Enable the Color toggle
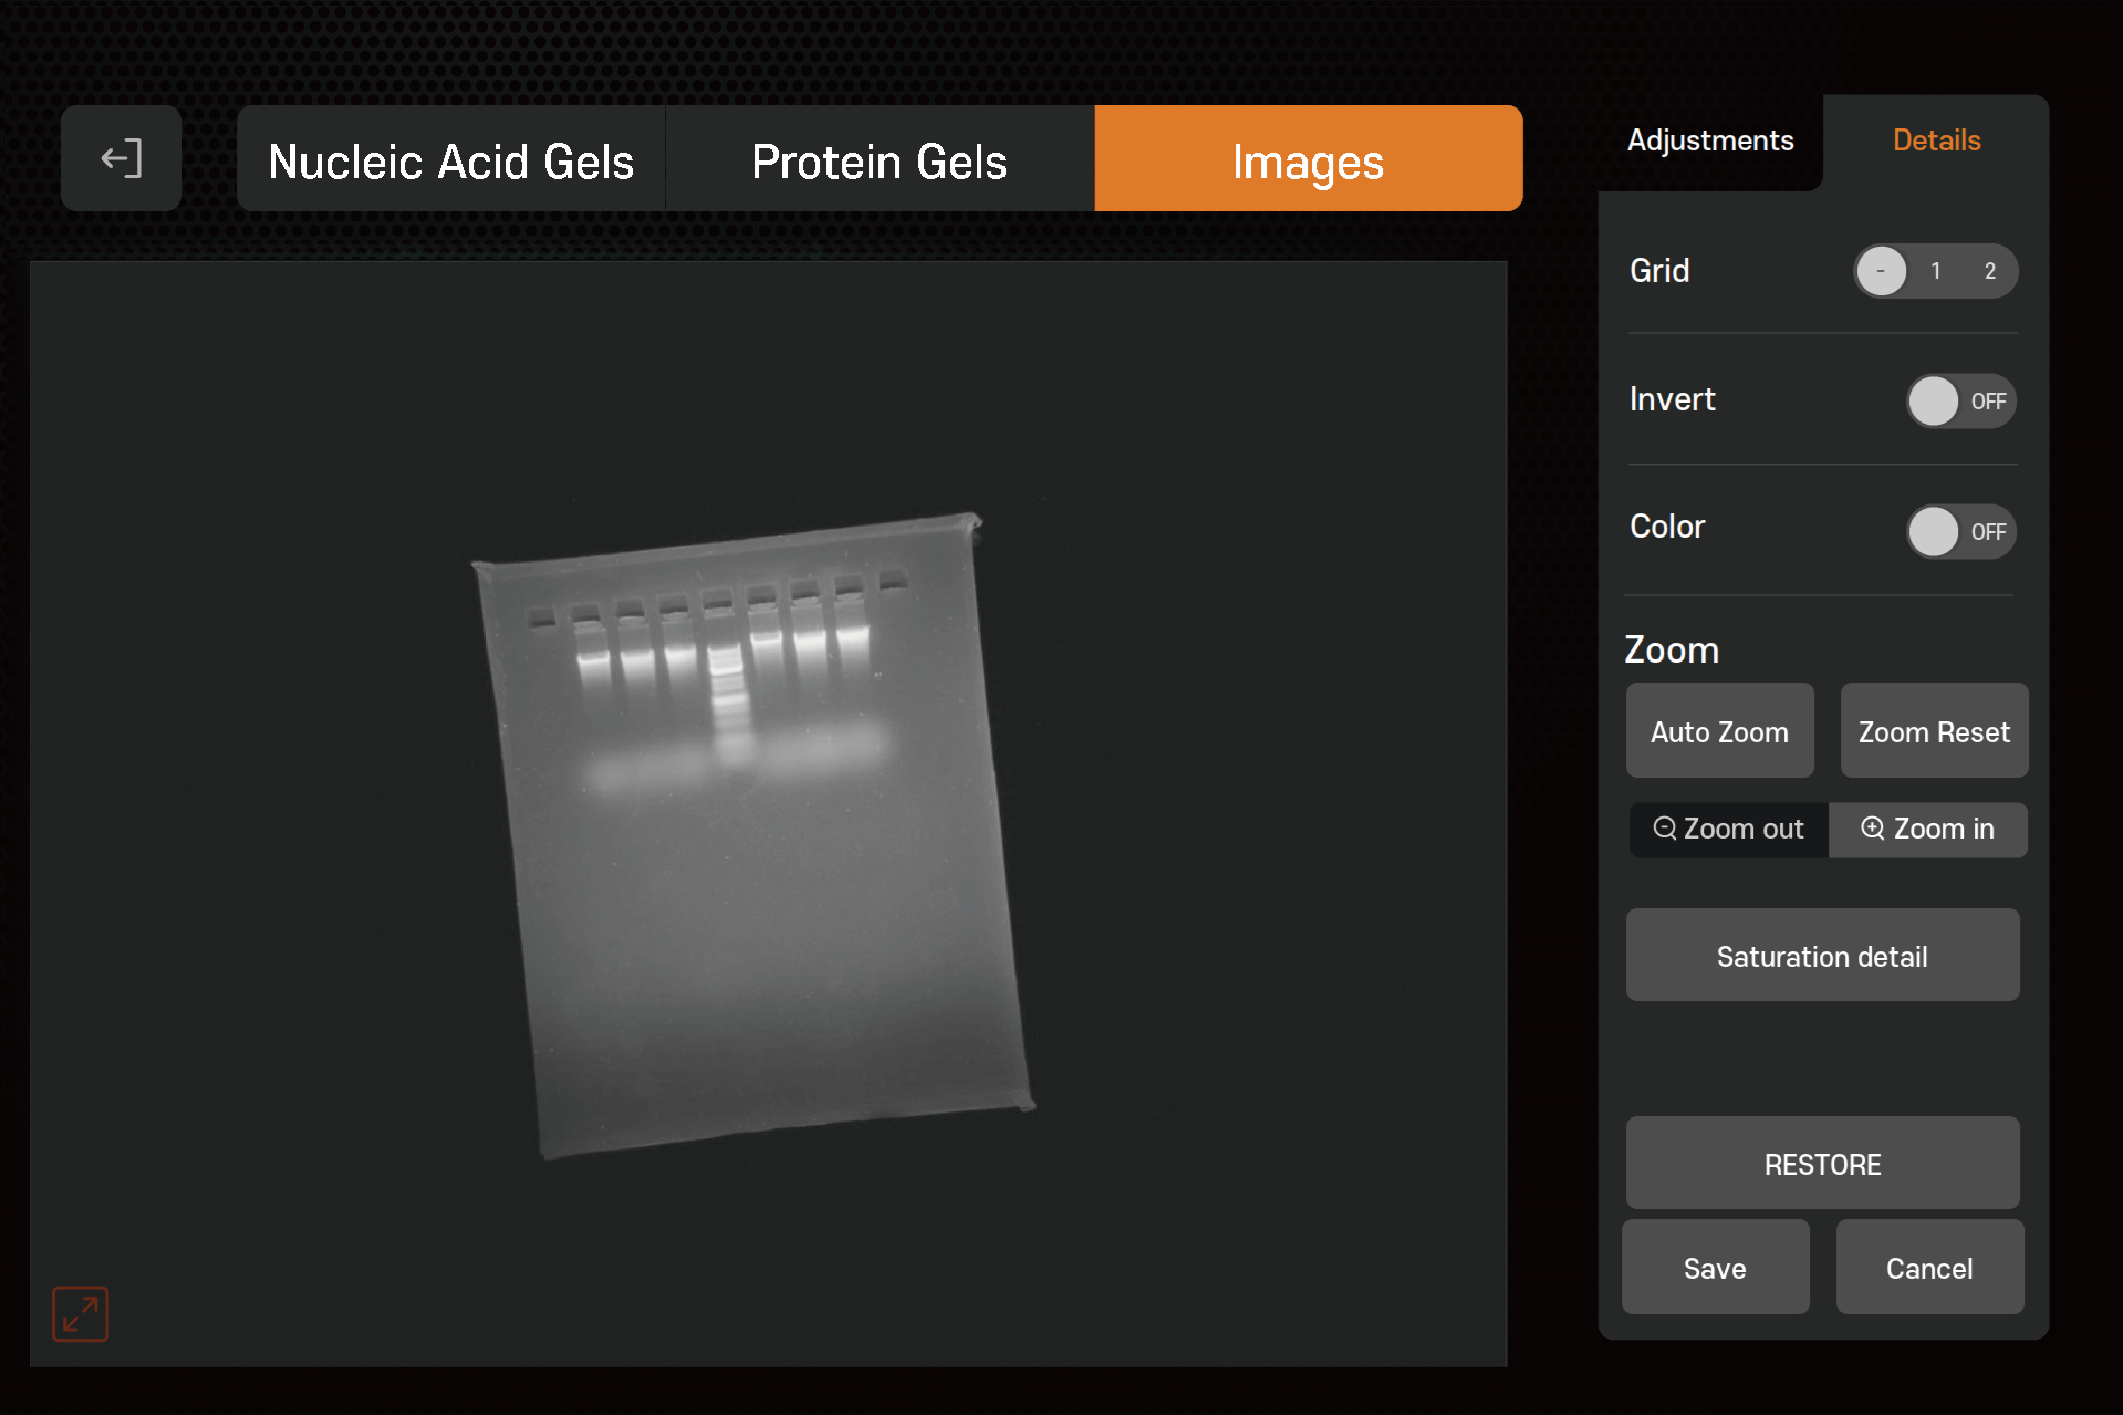The height and width of the screenshot is (1415, 2123). [x=1960, y=531]
